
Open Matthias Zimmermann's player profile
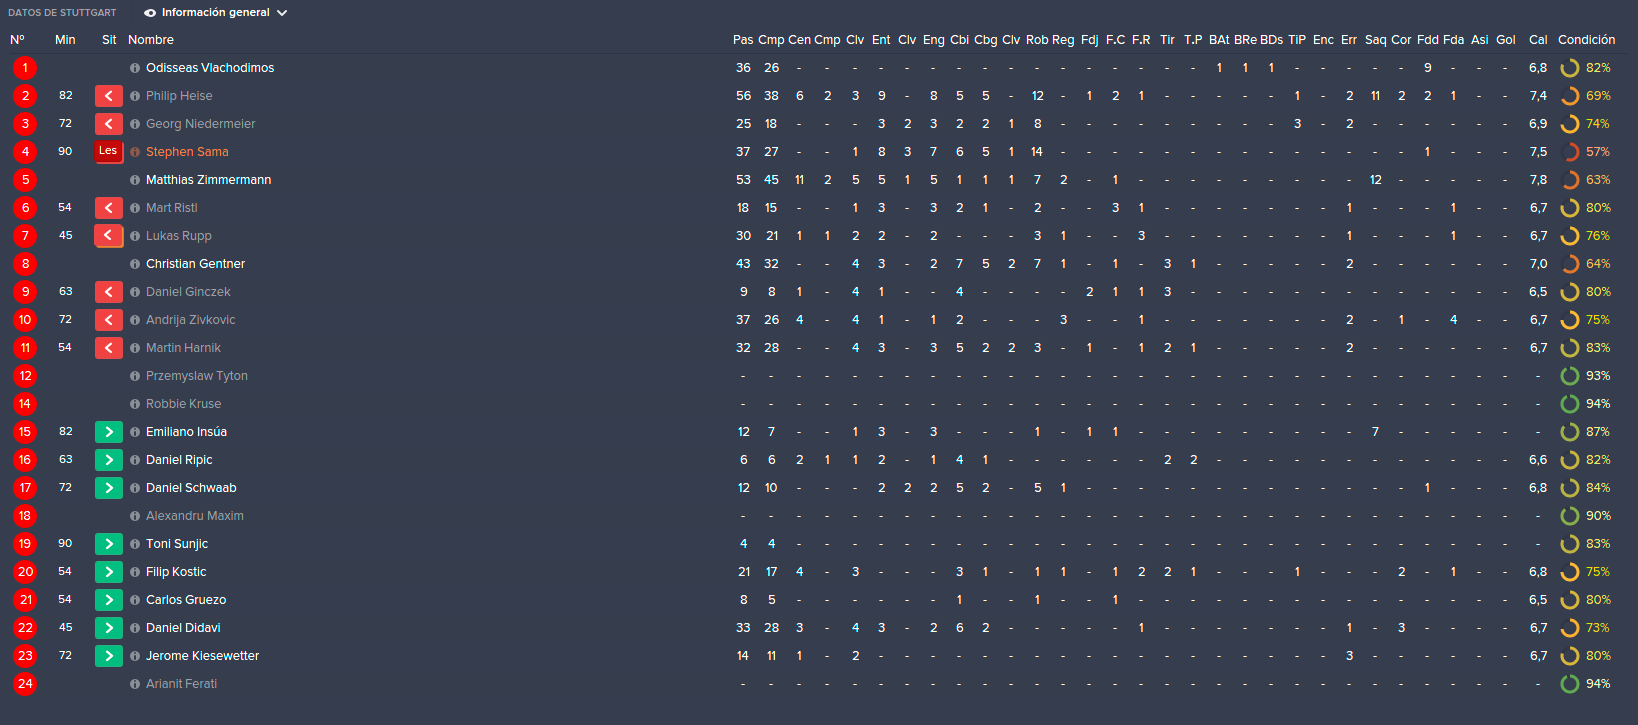click(x=209, y=180)
